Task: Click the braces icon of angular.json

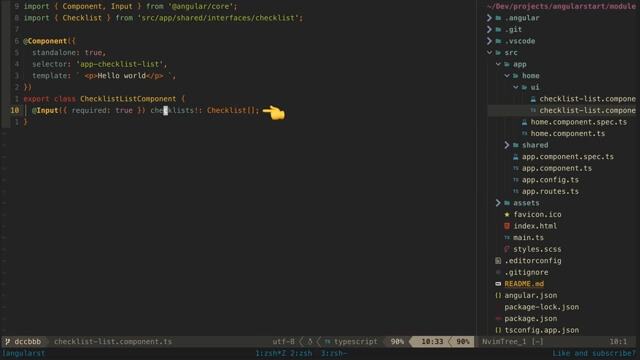Action: tap(498, 295)
